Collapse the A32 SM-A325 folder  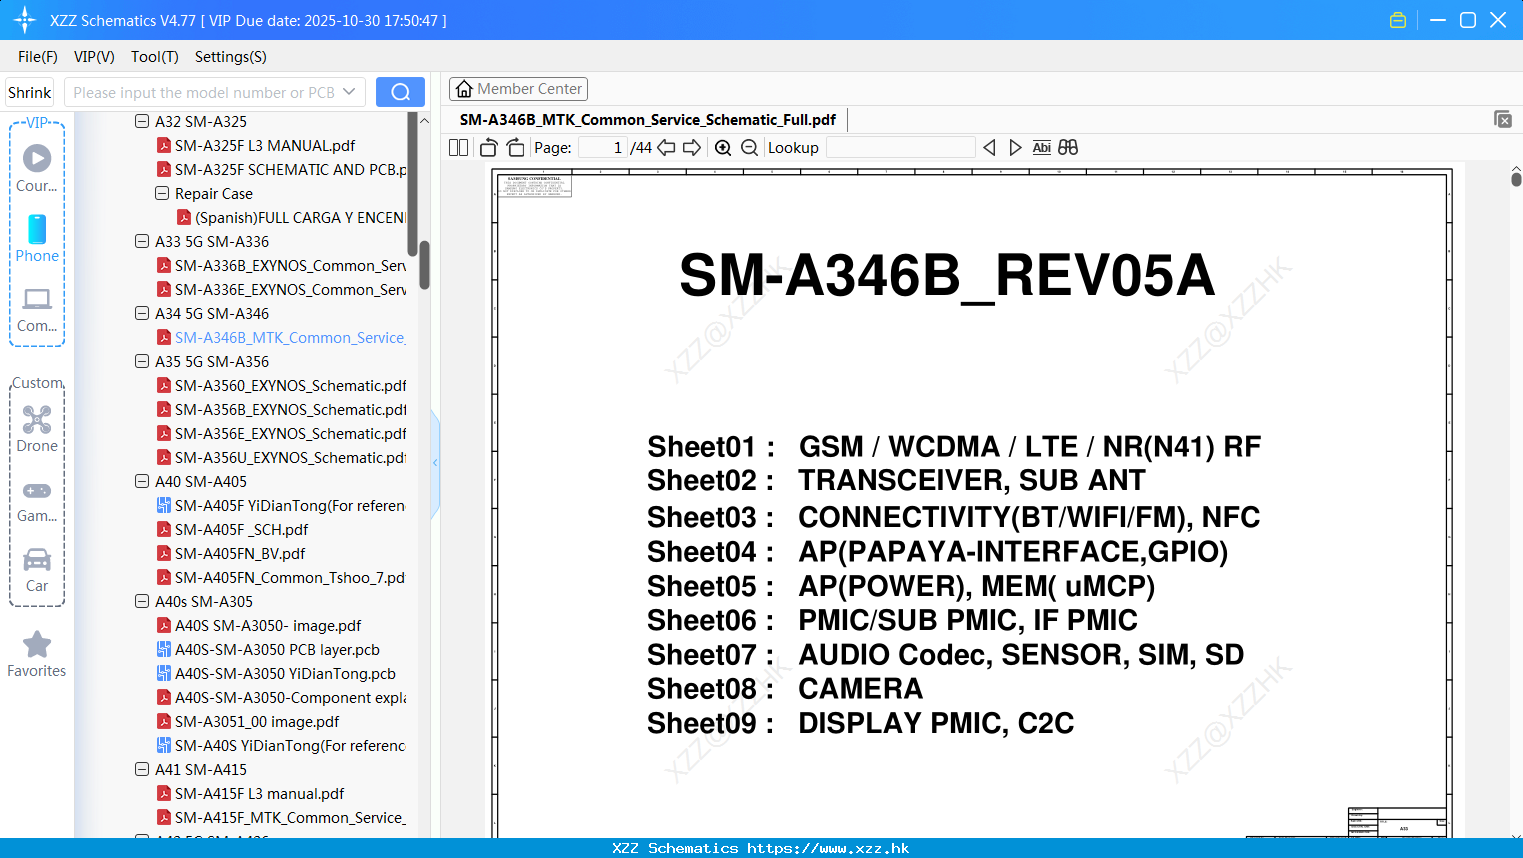click(x=142, y=121)
